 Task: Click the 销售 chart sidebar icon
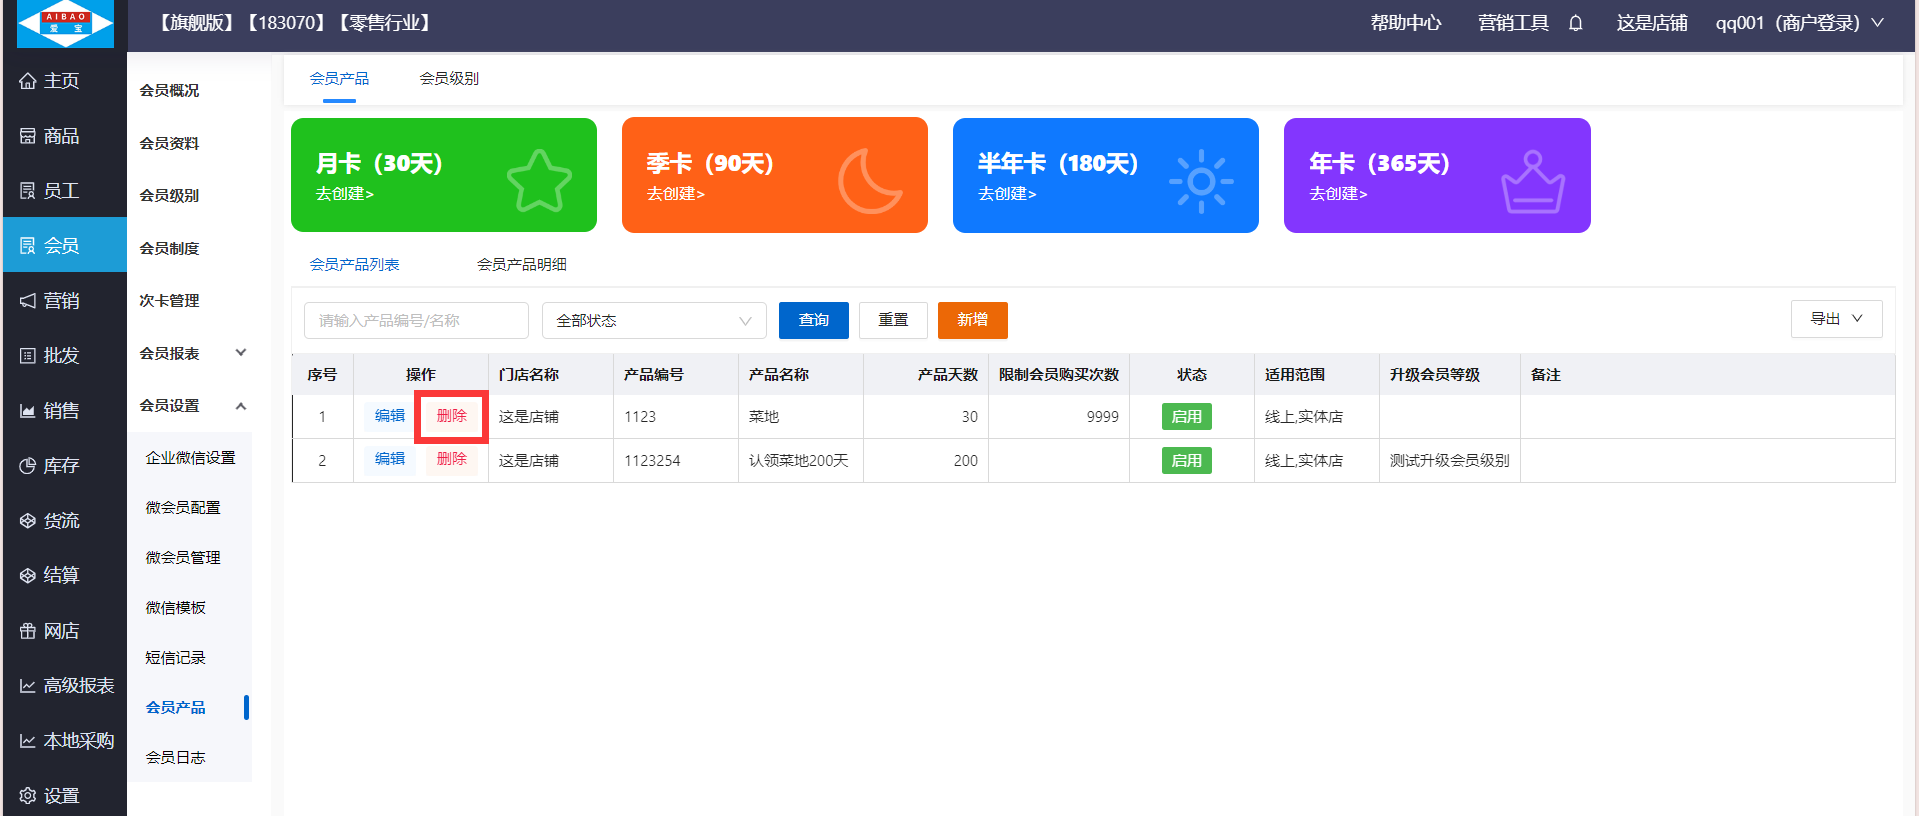click(28, 411)
